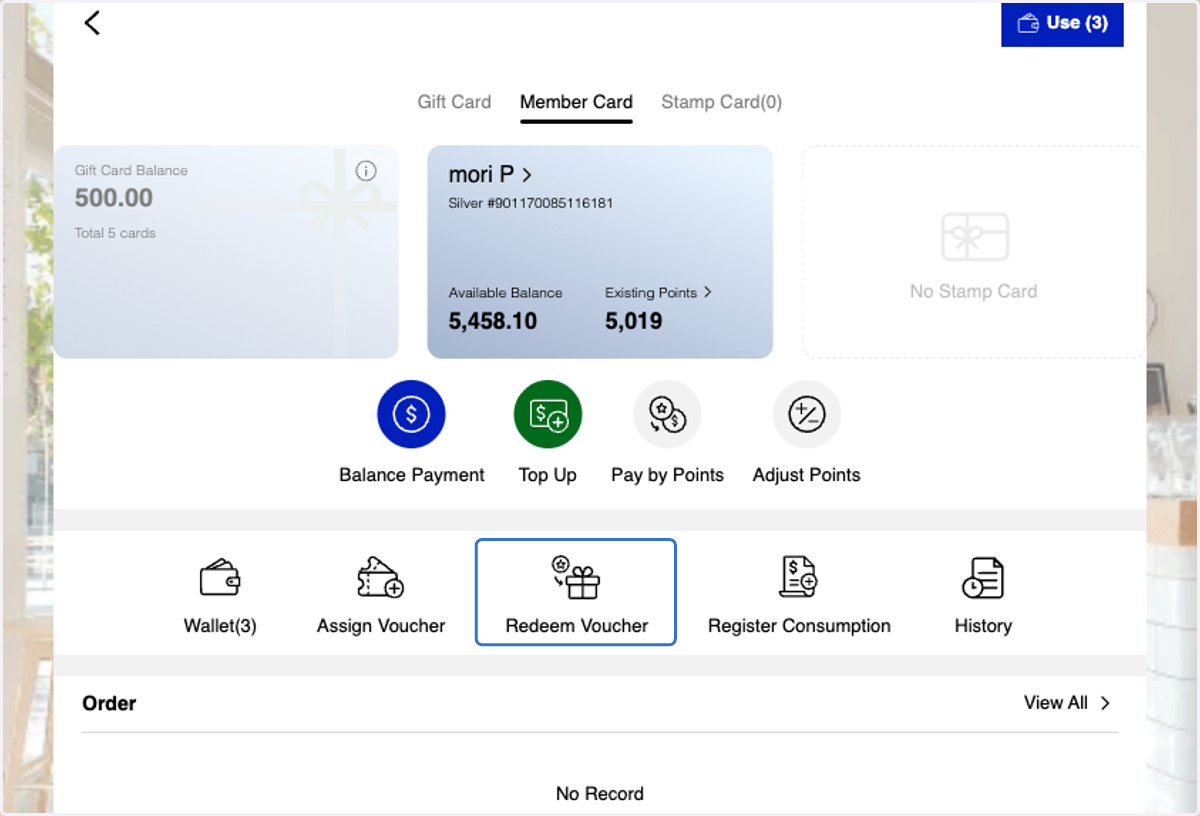
Task: Click the Use (3) button
Action: pos(1062,23)
